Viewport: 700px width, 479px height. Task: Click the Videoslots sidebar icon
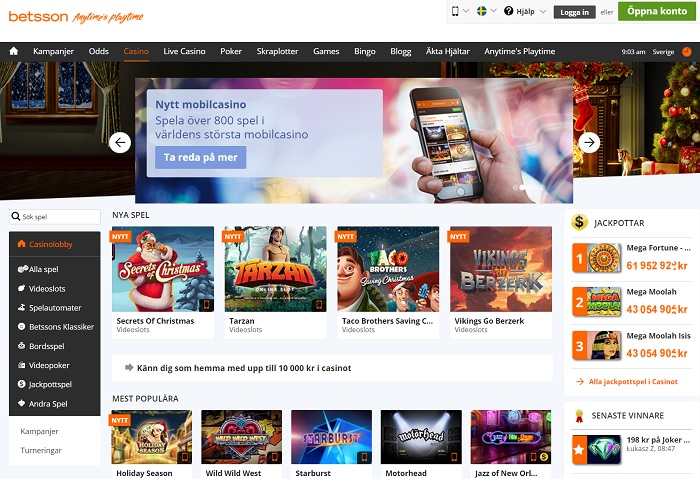21,288
